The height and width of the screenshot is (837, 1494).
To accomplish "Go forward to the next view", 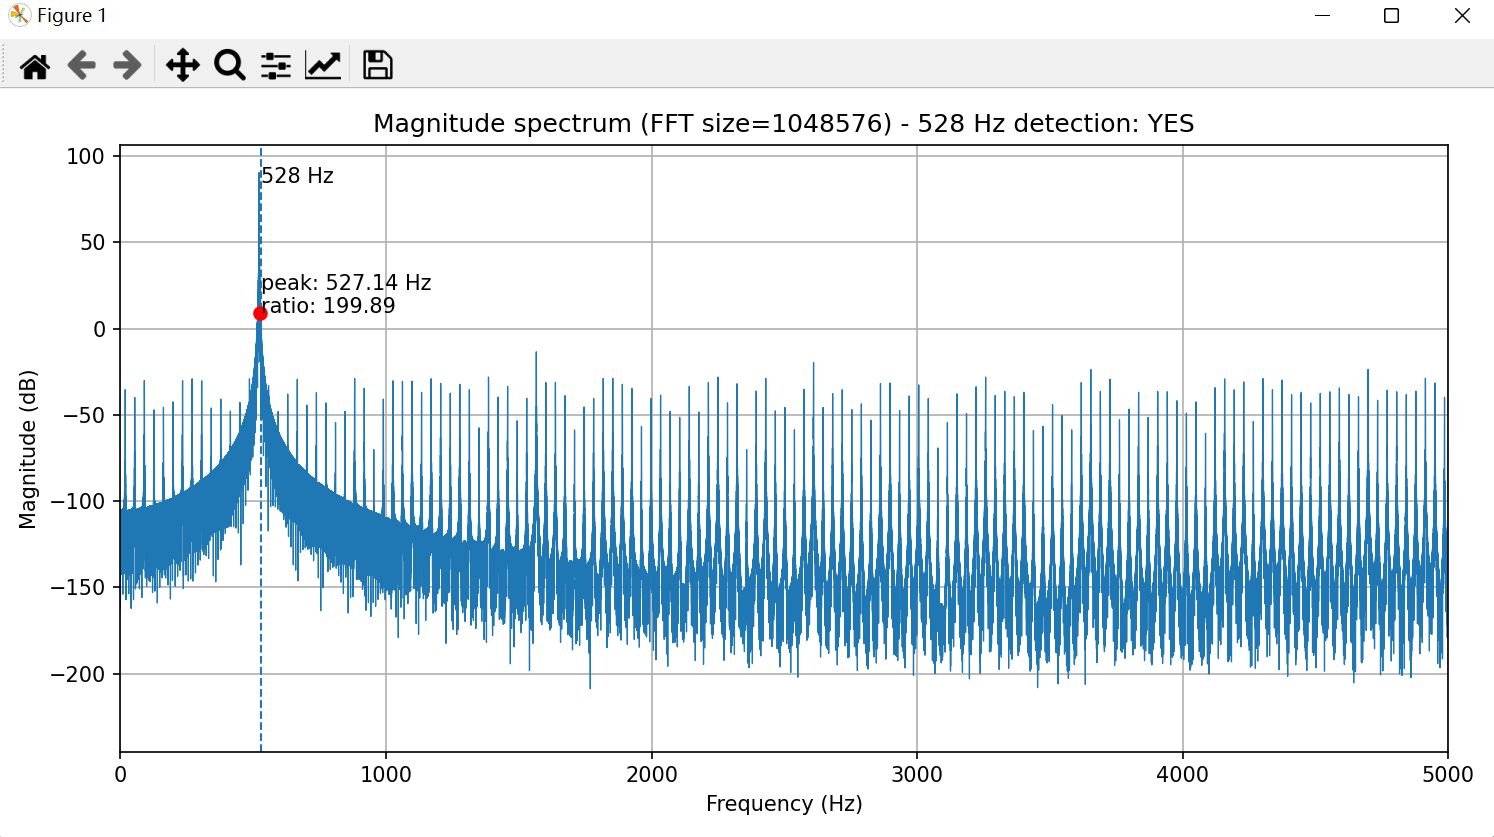I will point(127,66).
